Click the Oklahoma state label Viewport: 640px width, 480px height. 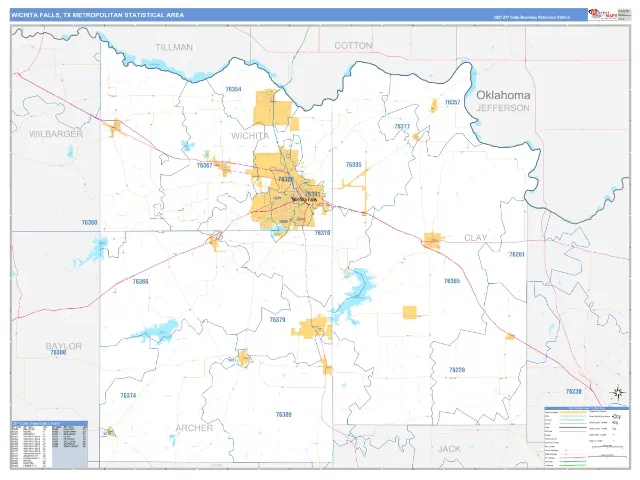tap(503, 95)
